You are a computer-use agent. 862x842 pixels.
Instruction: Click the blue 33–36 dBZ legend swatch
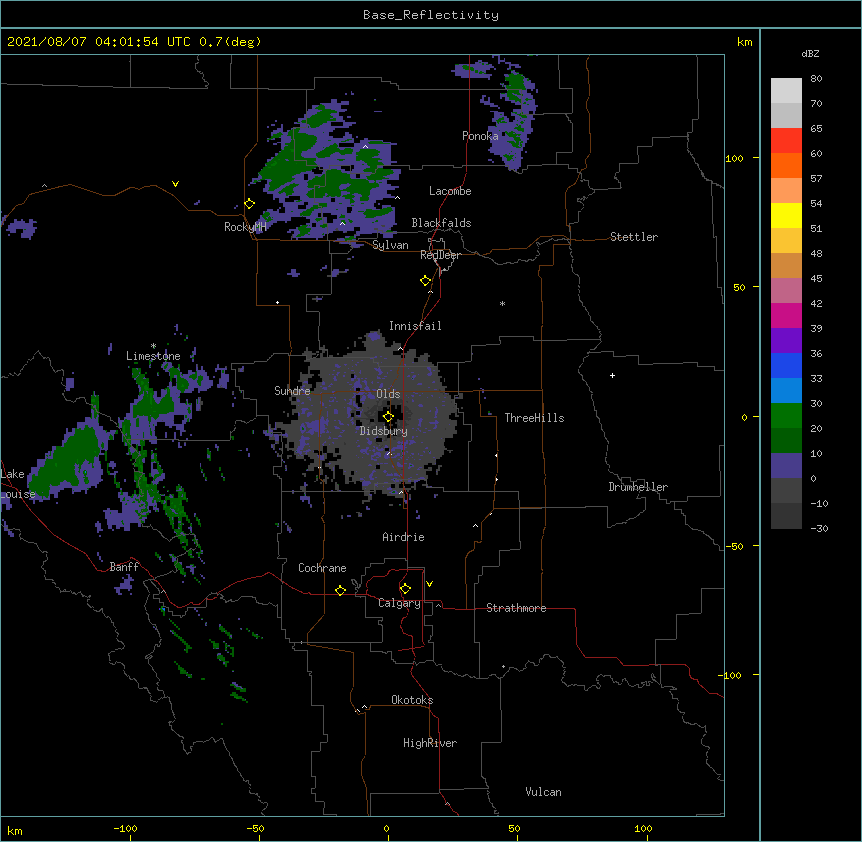pos(786,365)
